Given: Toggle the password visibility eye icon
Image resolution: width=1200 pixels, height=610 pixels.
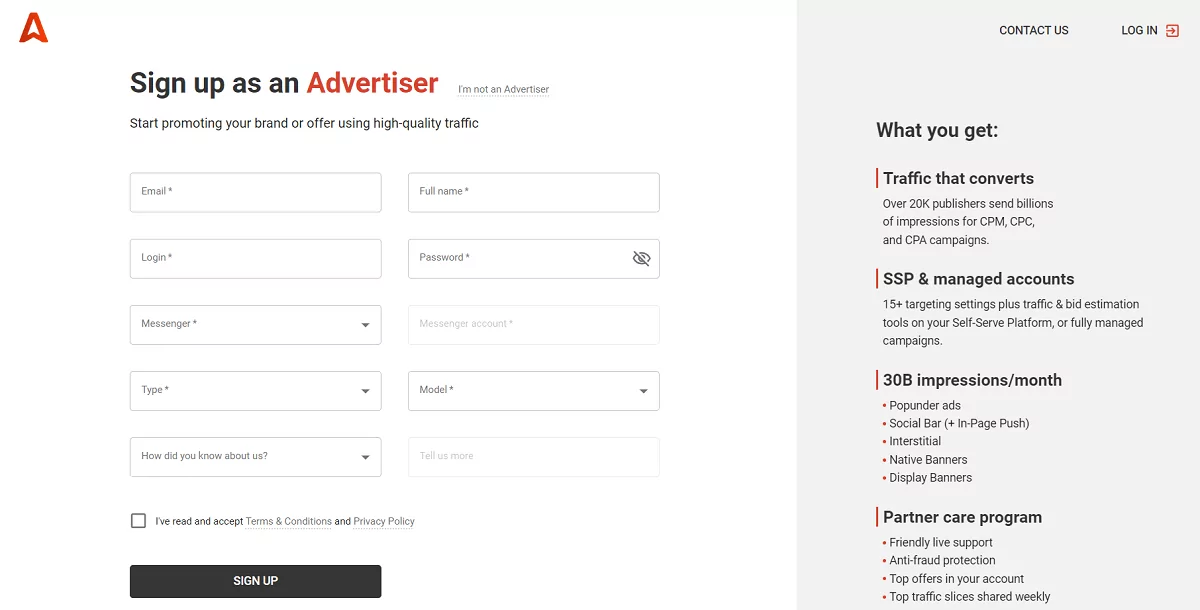Looking at the screenshot, I should [x=641, y=258].
